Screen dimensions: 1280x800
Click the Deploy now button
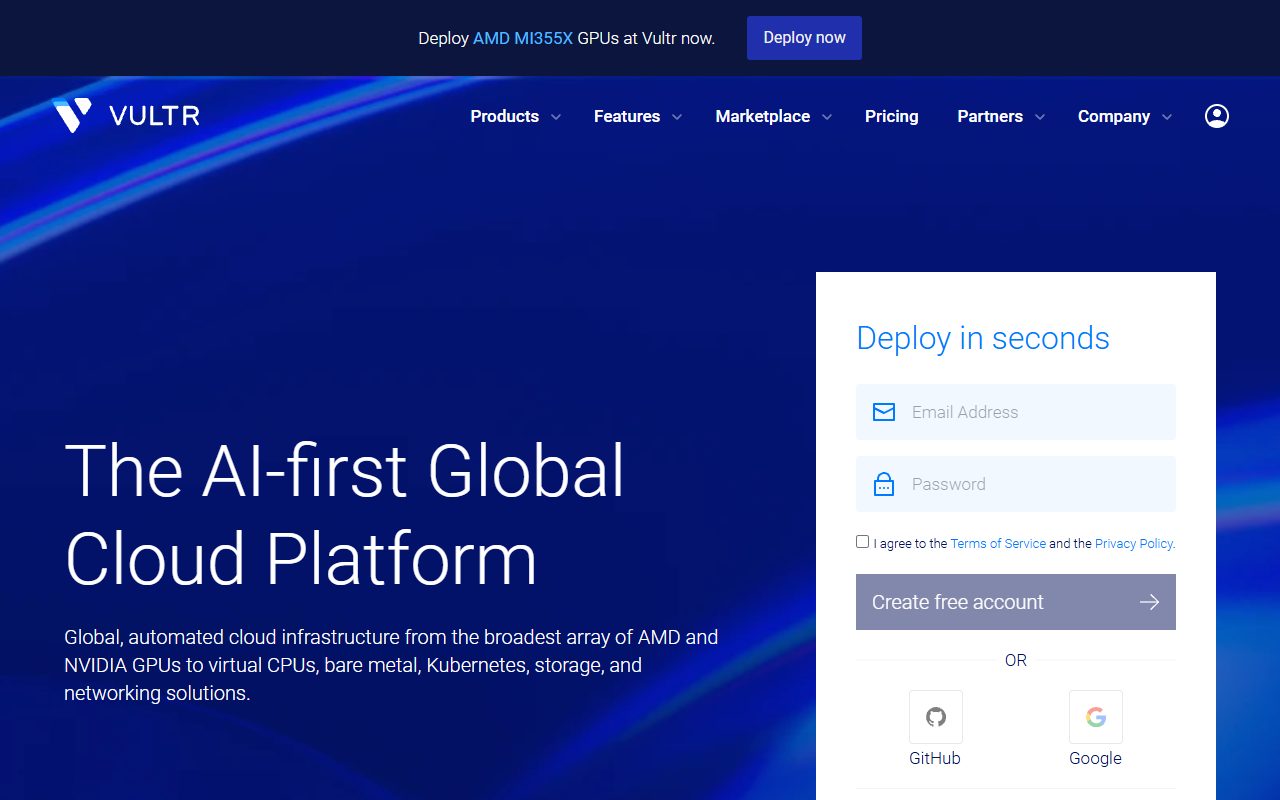point(804,37)
